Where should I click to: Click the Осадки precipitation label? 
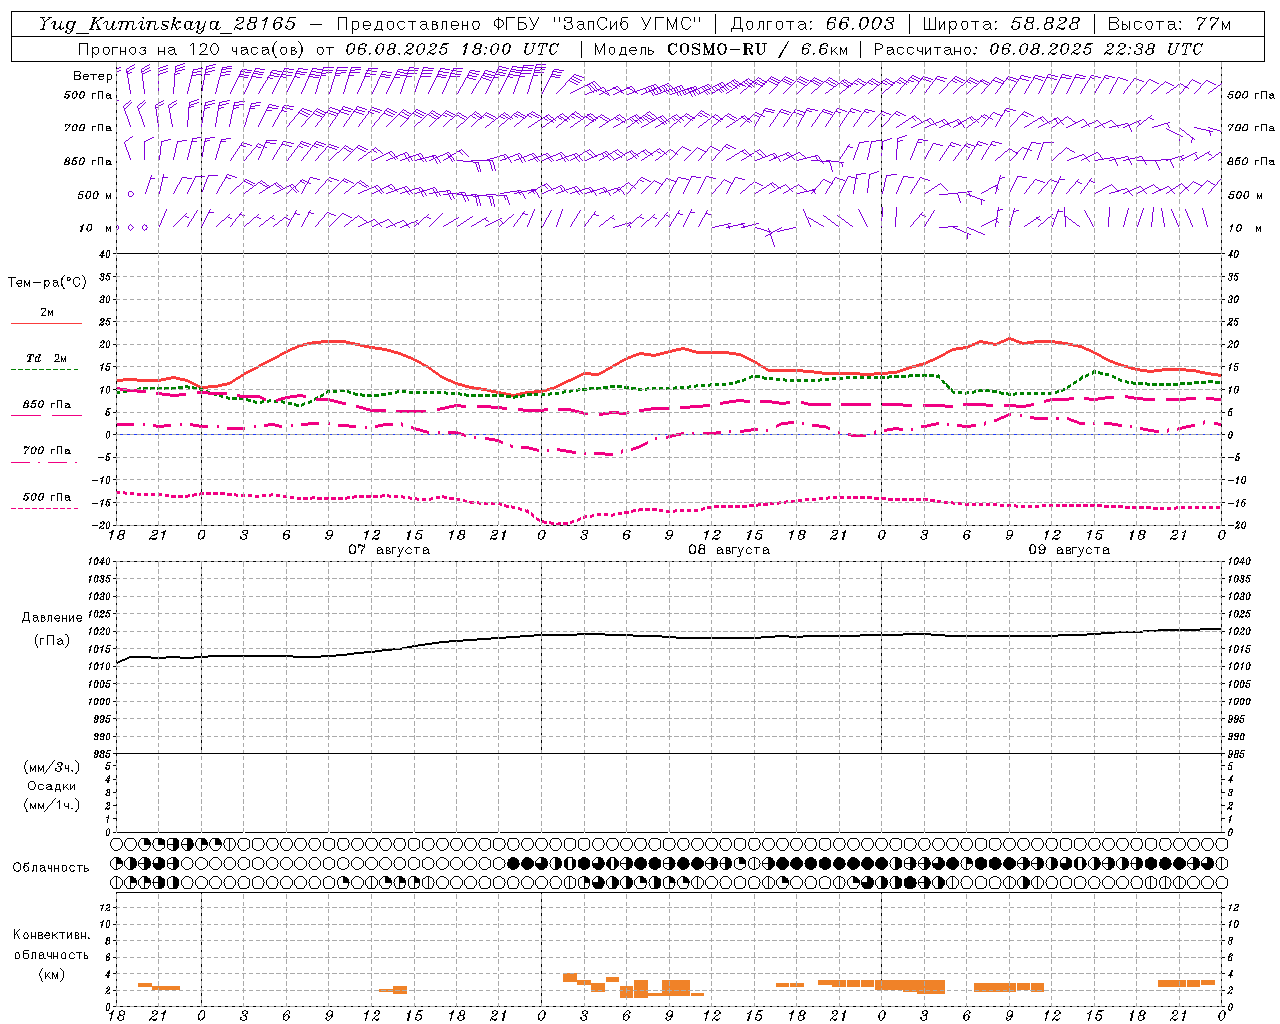pos(52,786)
